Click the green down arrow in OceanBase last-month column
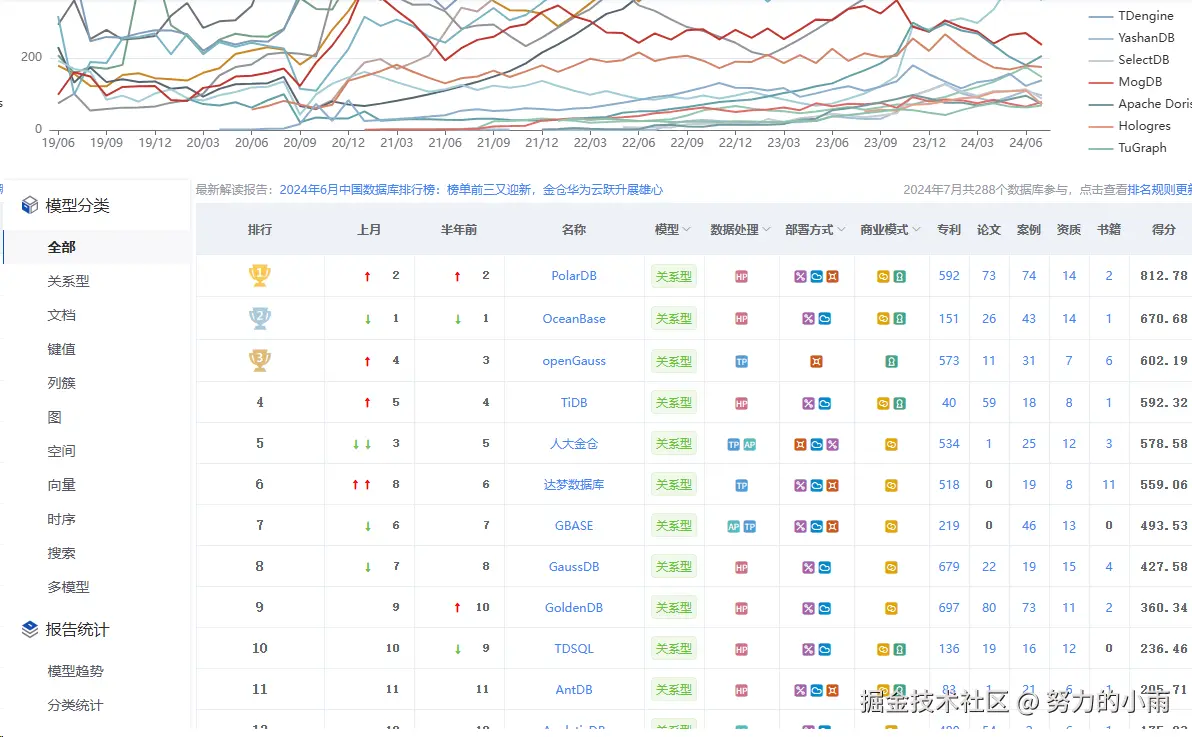 [x=368, y=319]
